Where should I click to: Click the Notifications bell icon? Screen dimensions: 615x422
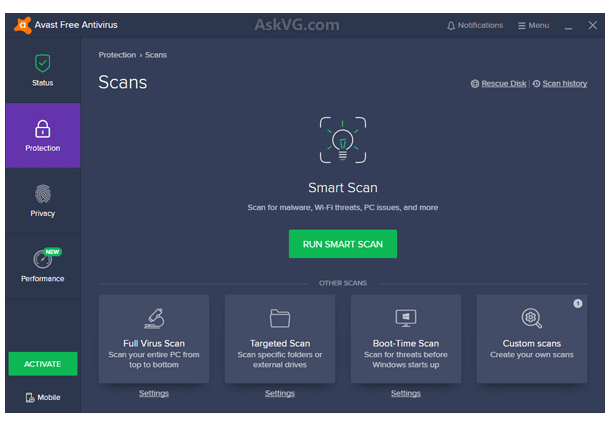point(451,26)
